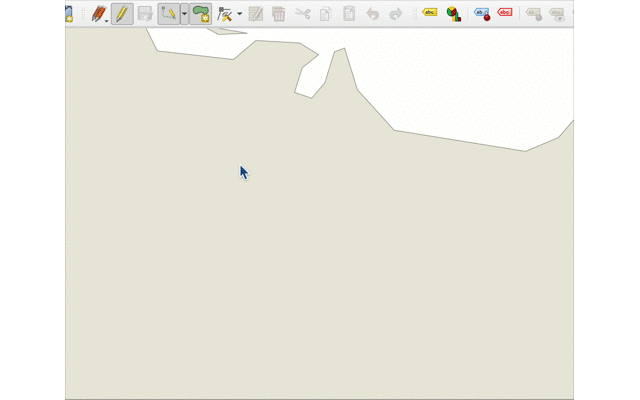
Task: Open Current Edits pencils icon
Action: coord(98,13)
